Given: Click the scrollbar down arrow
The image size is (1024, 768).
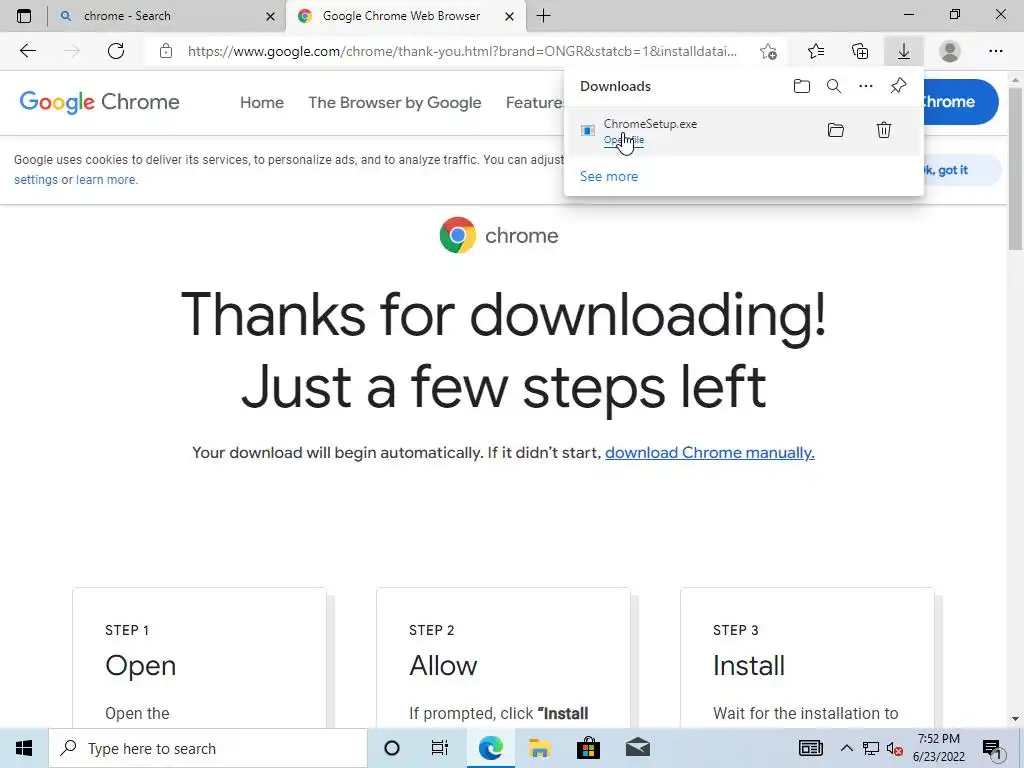Looking at the screenshot, I should 1016,719.
